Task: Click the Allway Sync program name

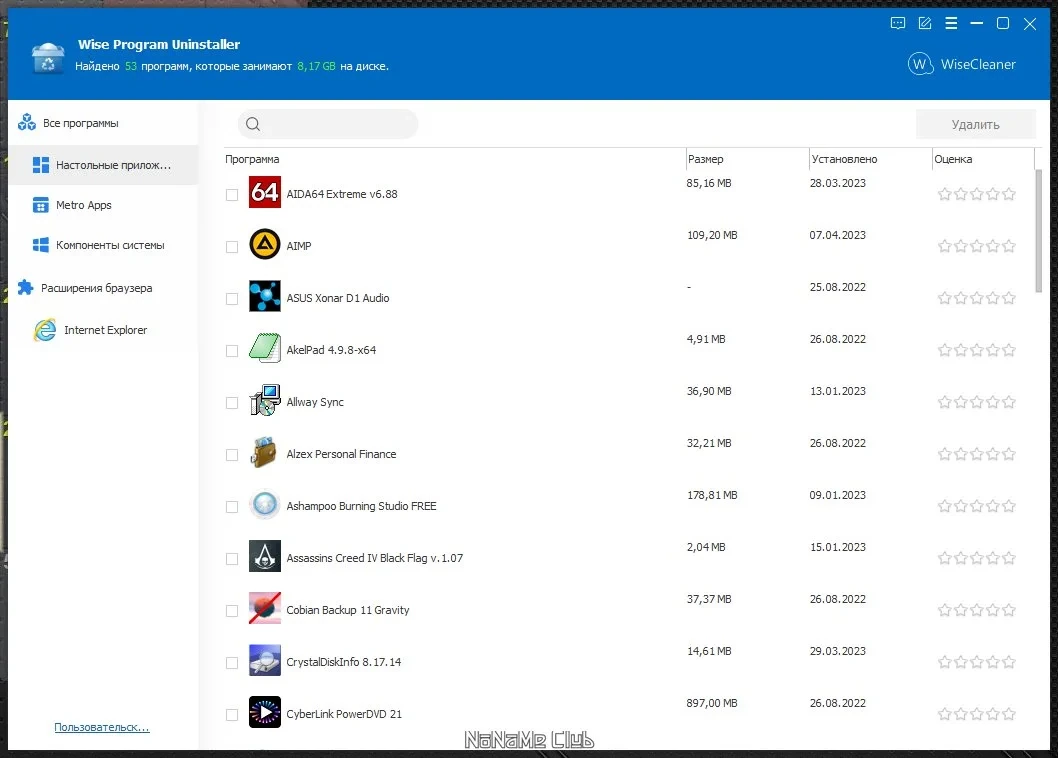Action: click(315, 402)
